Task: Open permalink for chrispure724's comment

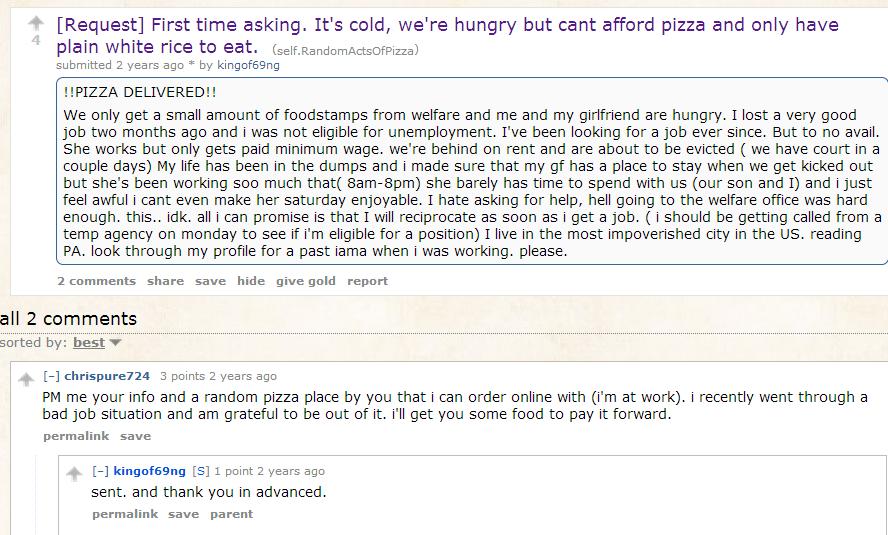Action: (76, 436)
